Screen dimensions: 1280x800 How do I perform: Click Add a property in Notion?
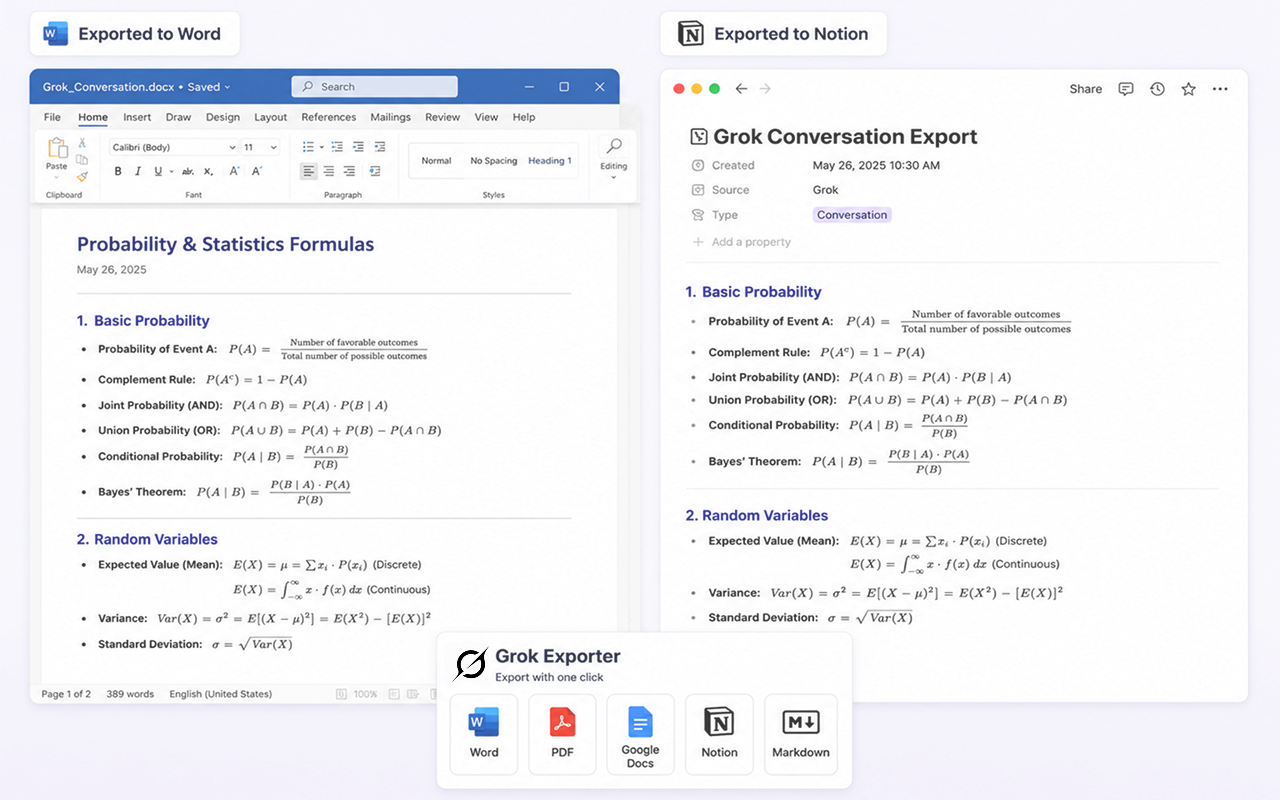(741, 242)
